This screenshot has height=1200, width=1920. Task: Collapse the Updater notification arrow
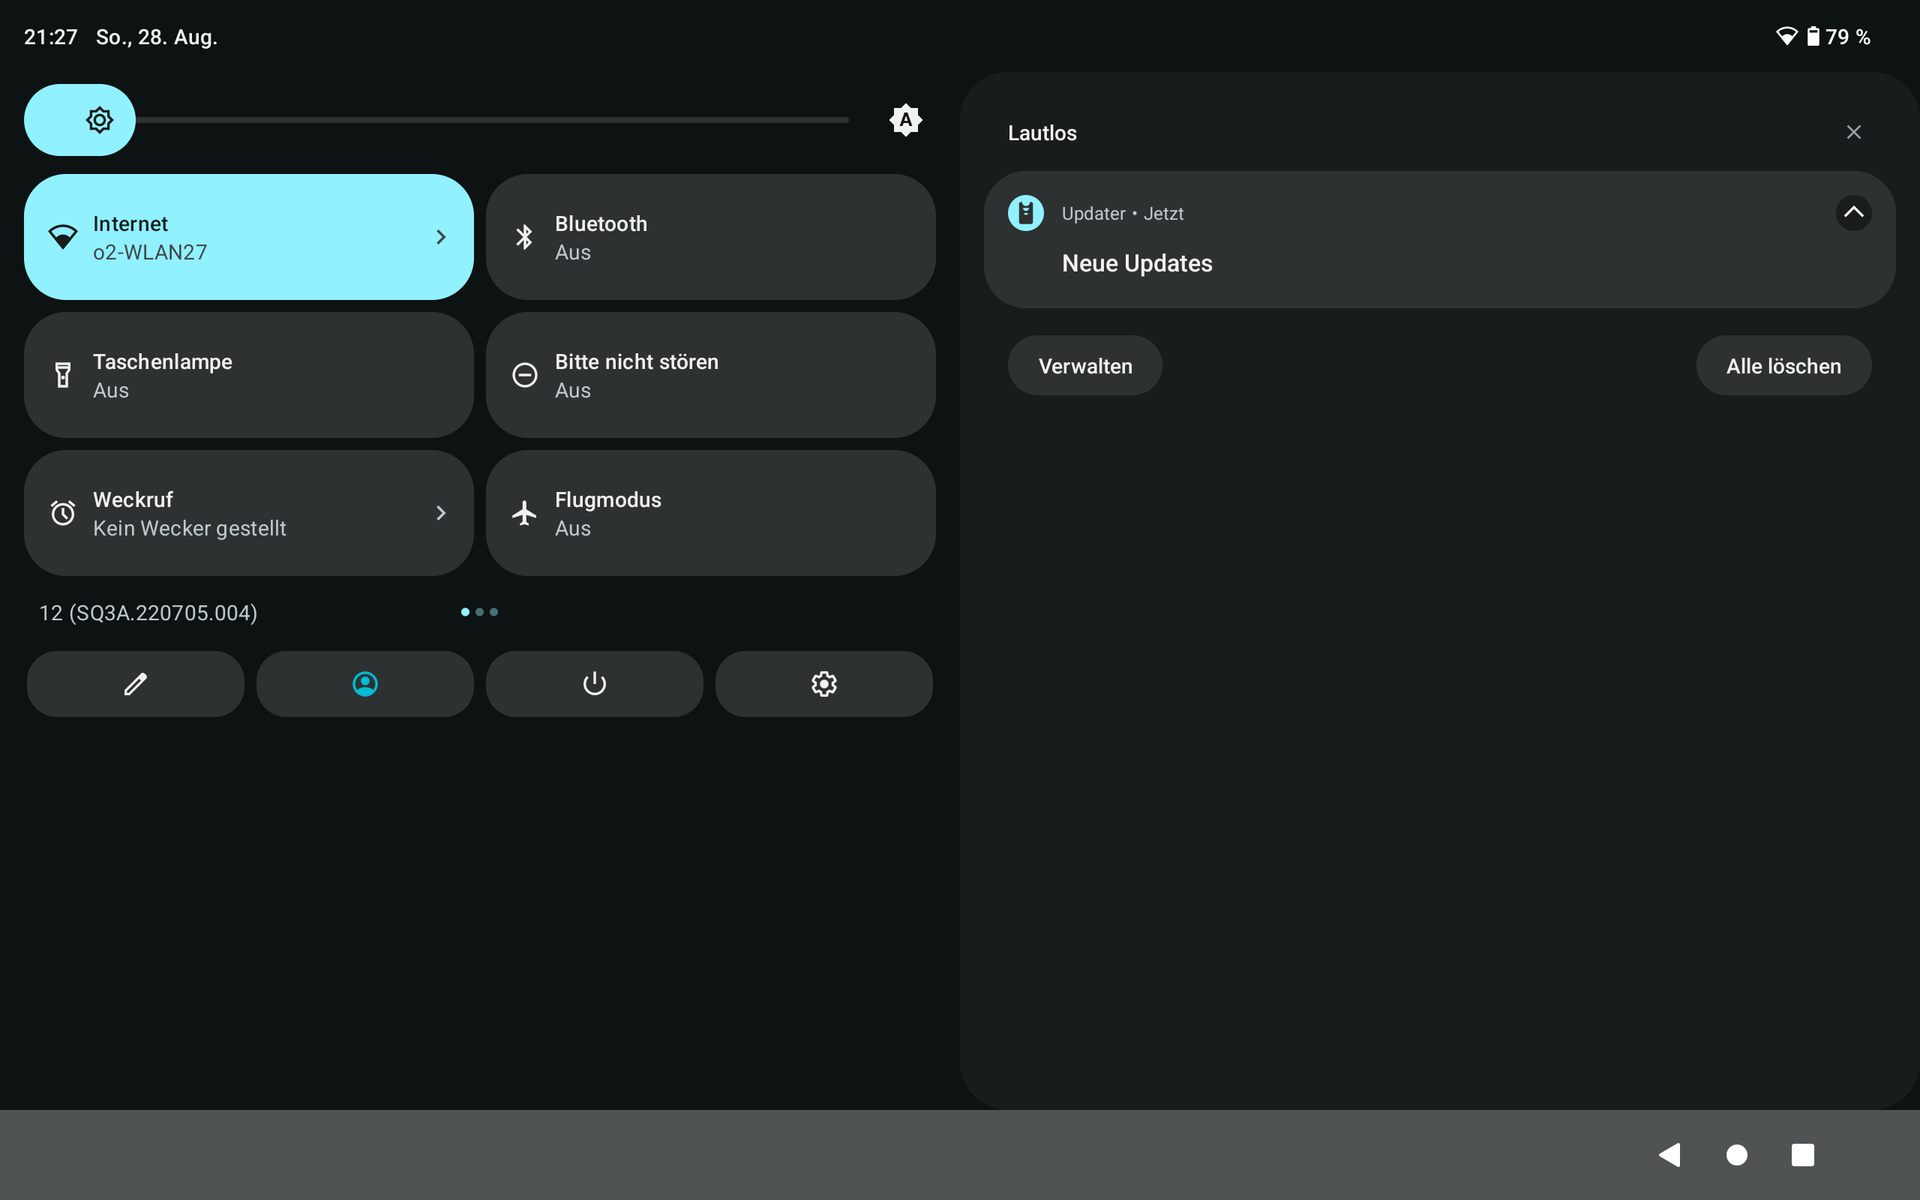(1853, 212)
